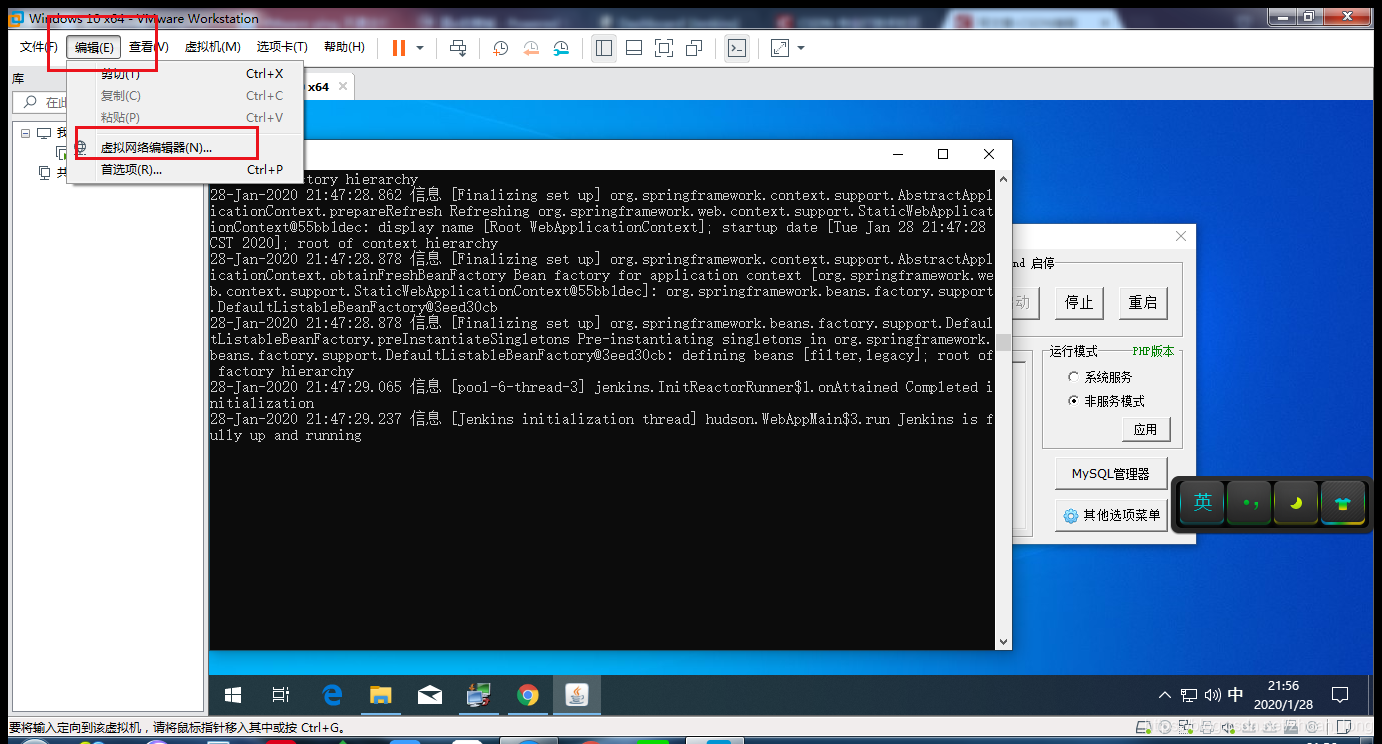Click the punctuation mode key on IME bar
Image resolution: width=1382 pixels, height=744 pixels.
coord(1249,502)
